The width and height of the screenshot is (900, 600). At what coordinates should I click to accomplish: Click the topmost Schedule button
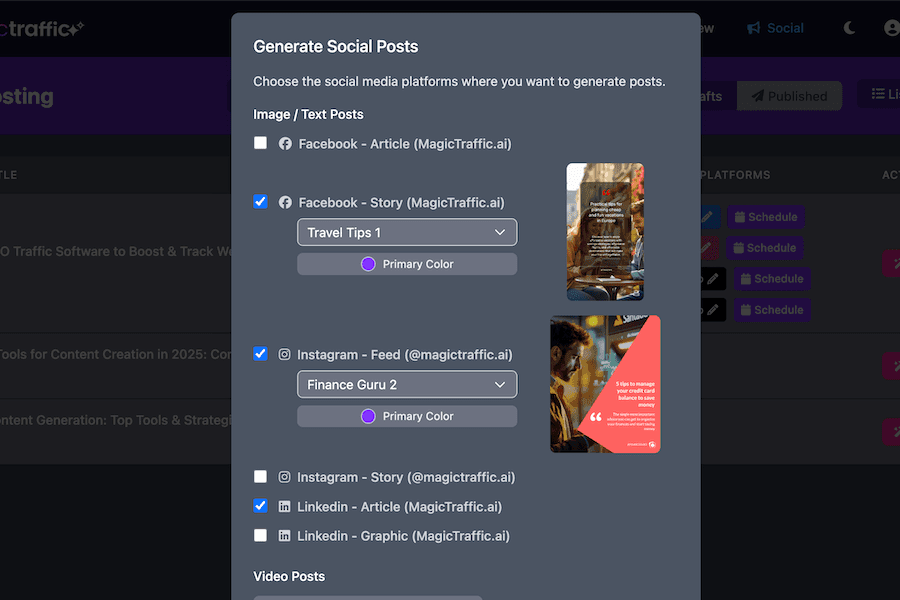766,216
